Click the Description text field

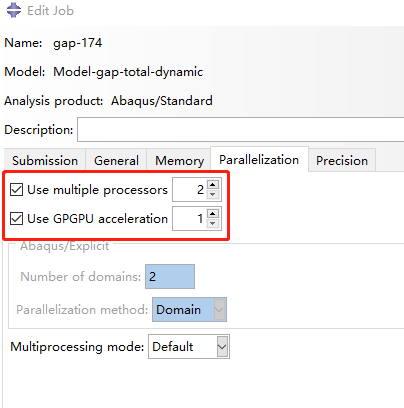point(241,129)
